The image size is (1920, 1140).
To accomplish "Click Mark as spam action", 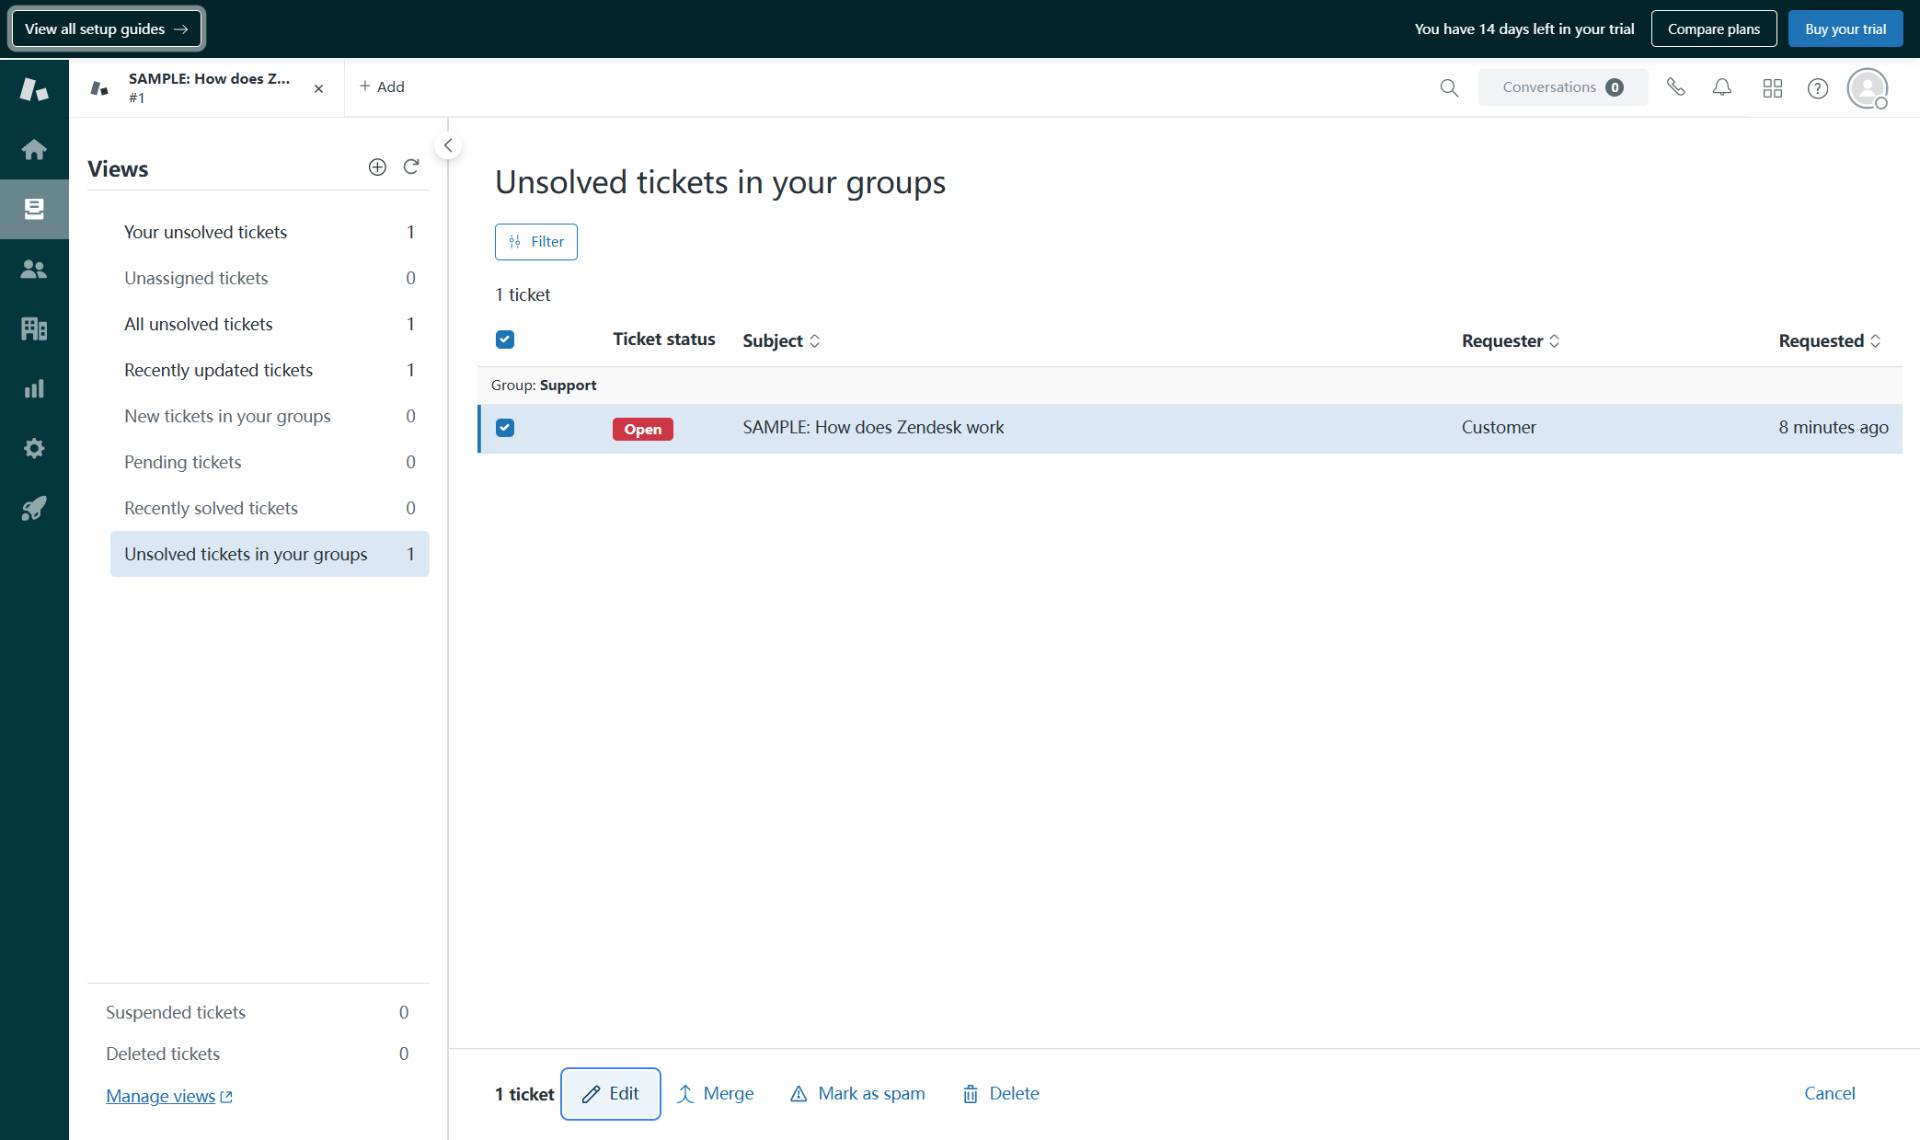I will [857, 1094].
